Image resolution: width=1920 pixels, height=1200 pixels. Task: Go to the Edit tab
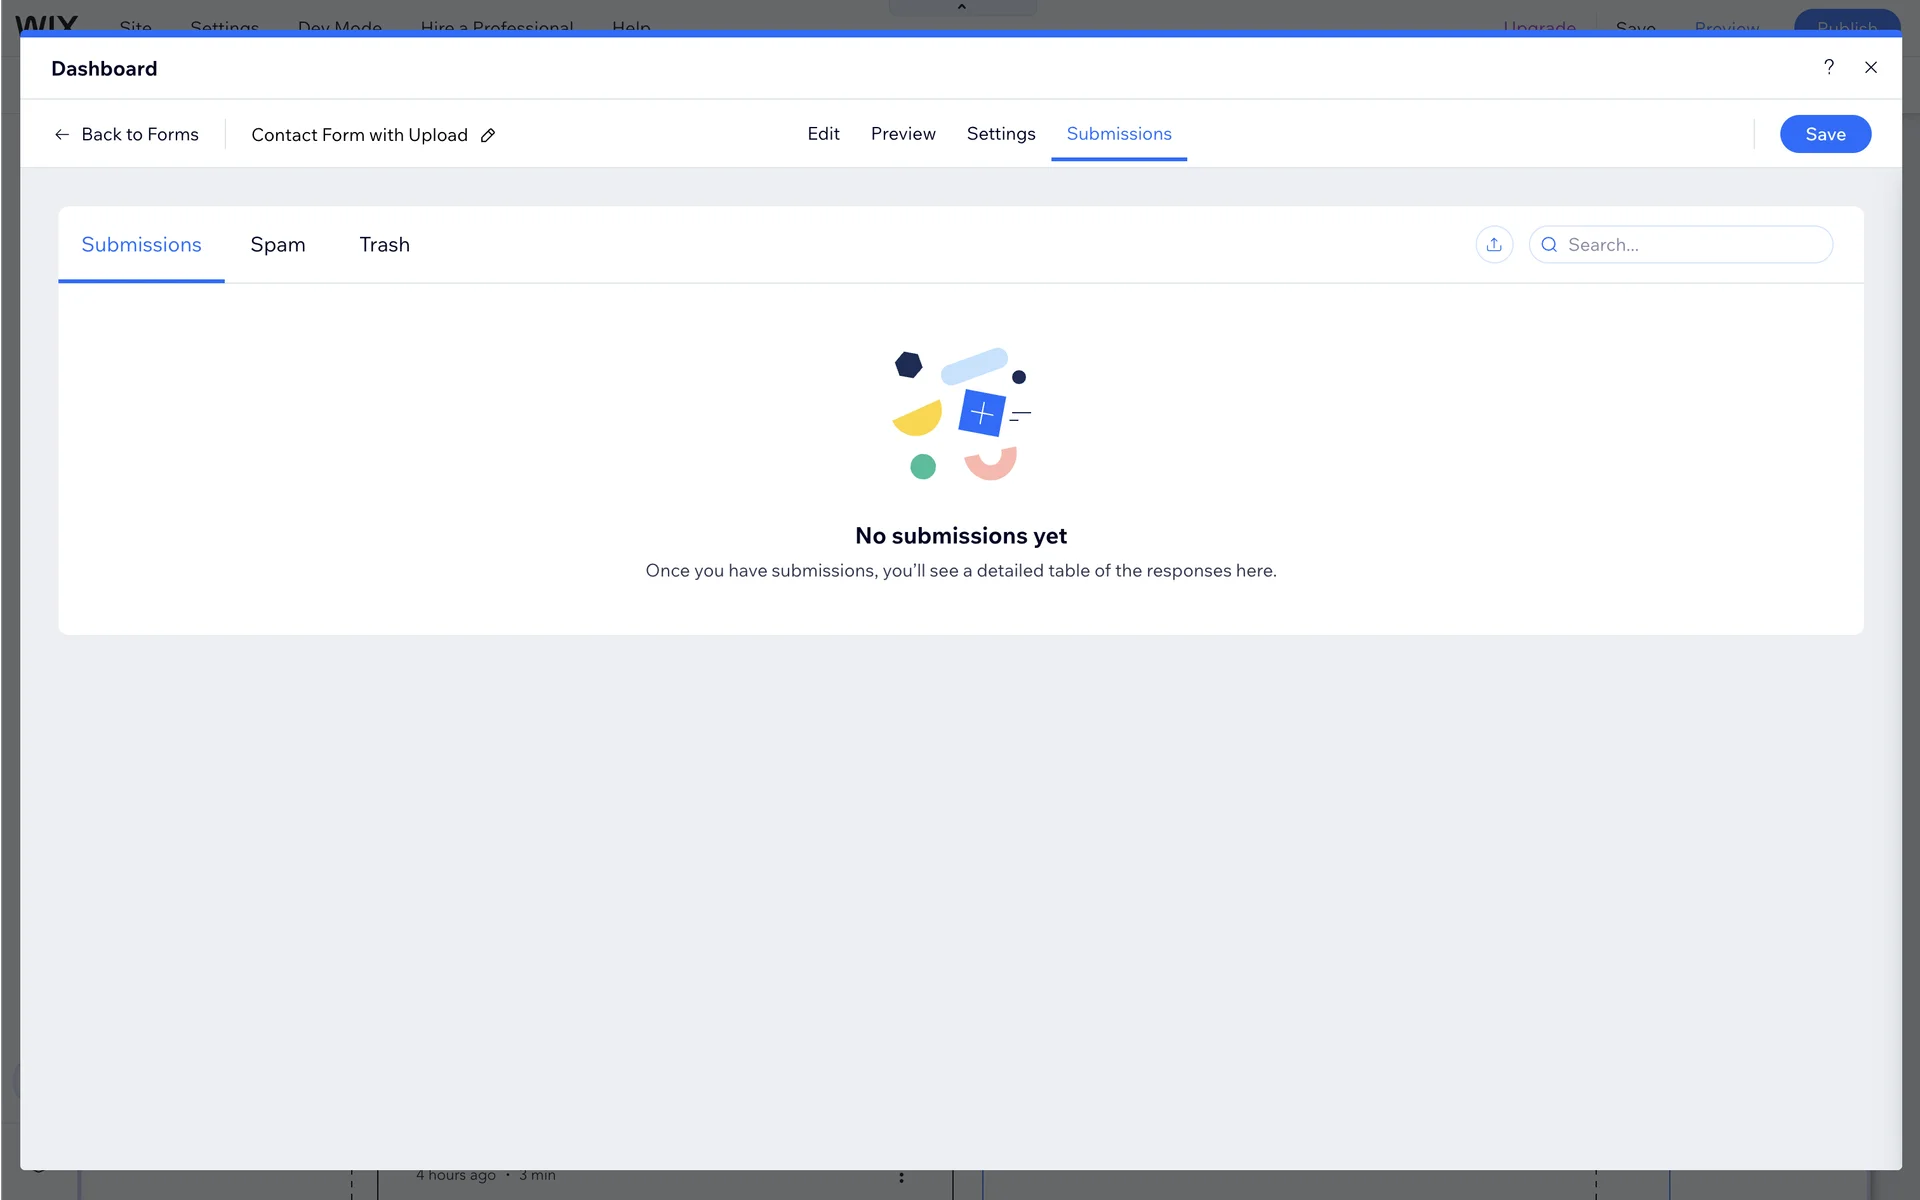(823, 134)
